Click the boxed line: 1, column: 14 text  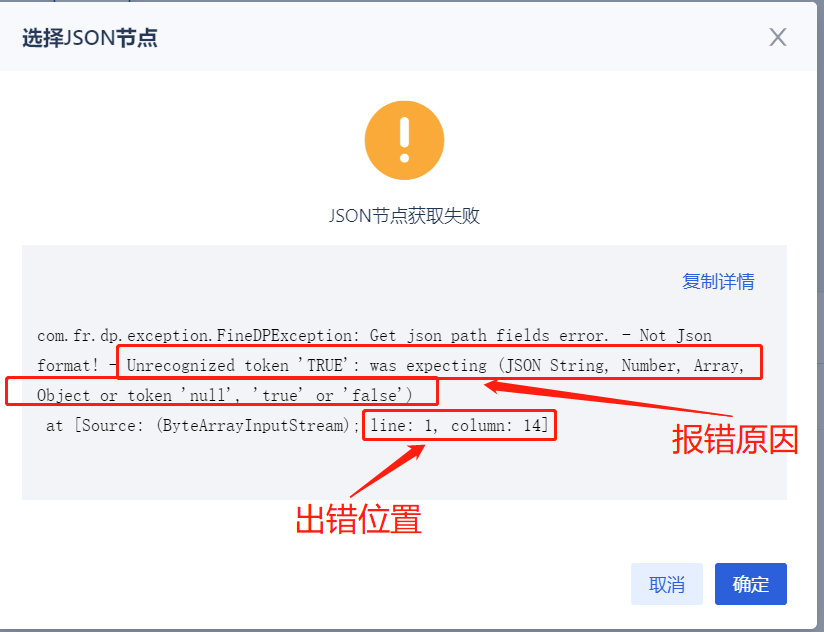click(x=459, y=426)
